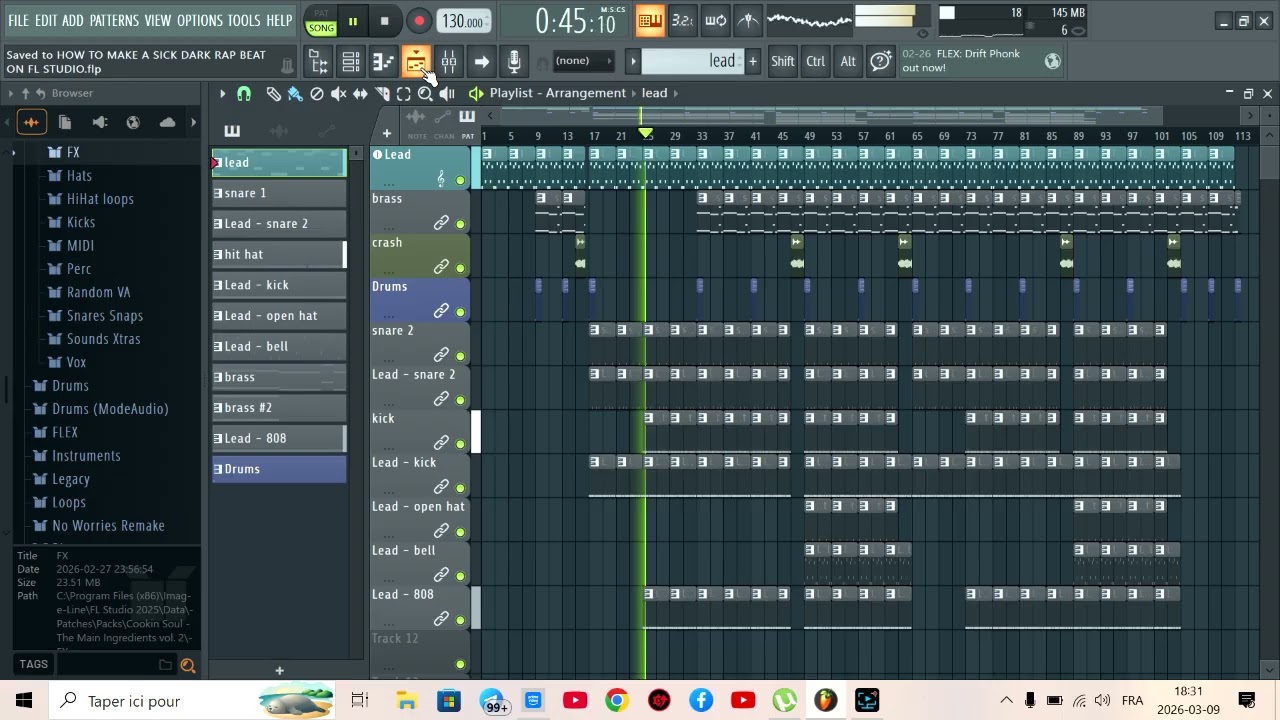This screenshot has width=1280, height=720.
Task: Add a new pattern with plus button
Action: [x=752, y=61]
